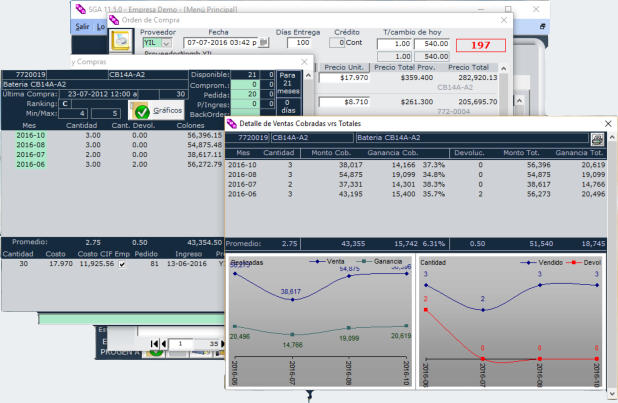Click the Detalle de Ventas window title icon
Viewport: 618px width, 403px height.
point(232,121)
